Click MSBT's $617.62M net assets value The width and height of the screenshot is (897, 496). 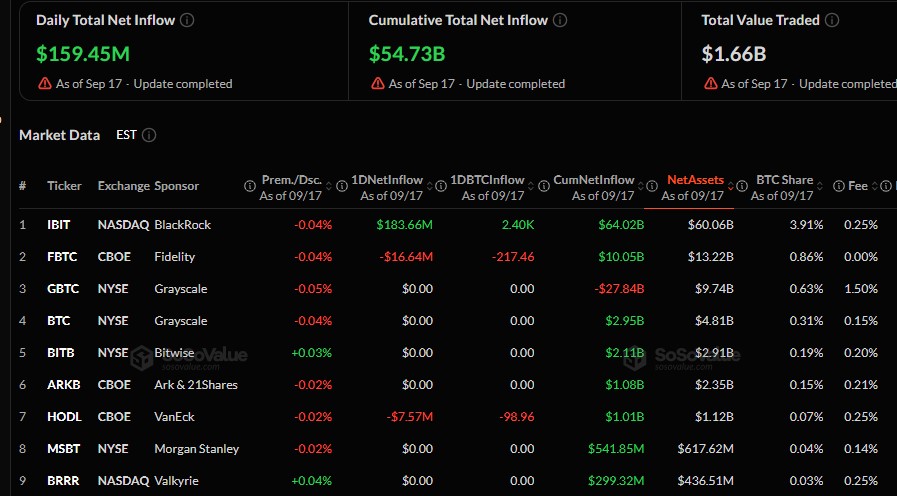pos(705,449)
